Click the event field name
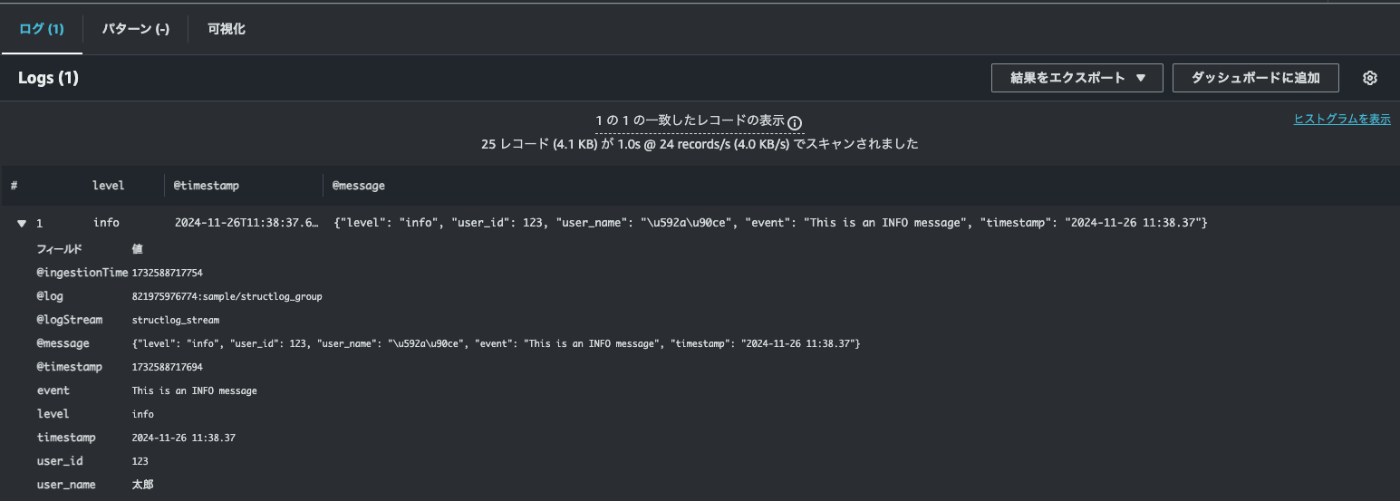Image resolution: width=1400 pixels, height=501 pixels. point(53,391)
